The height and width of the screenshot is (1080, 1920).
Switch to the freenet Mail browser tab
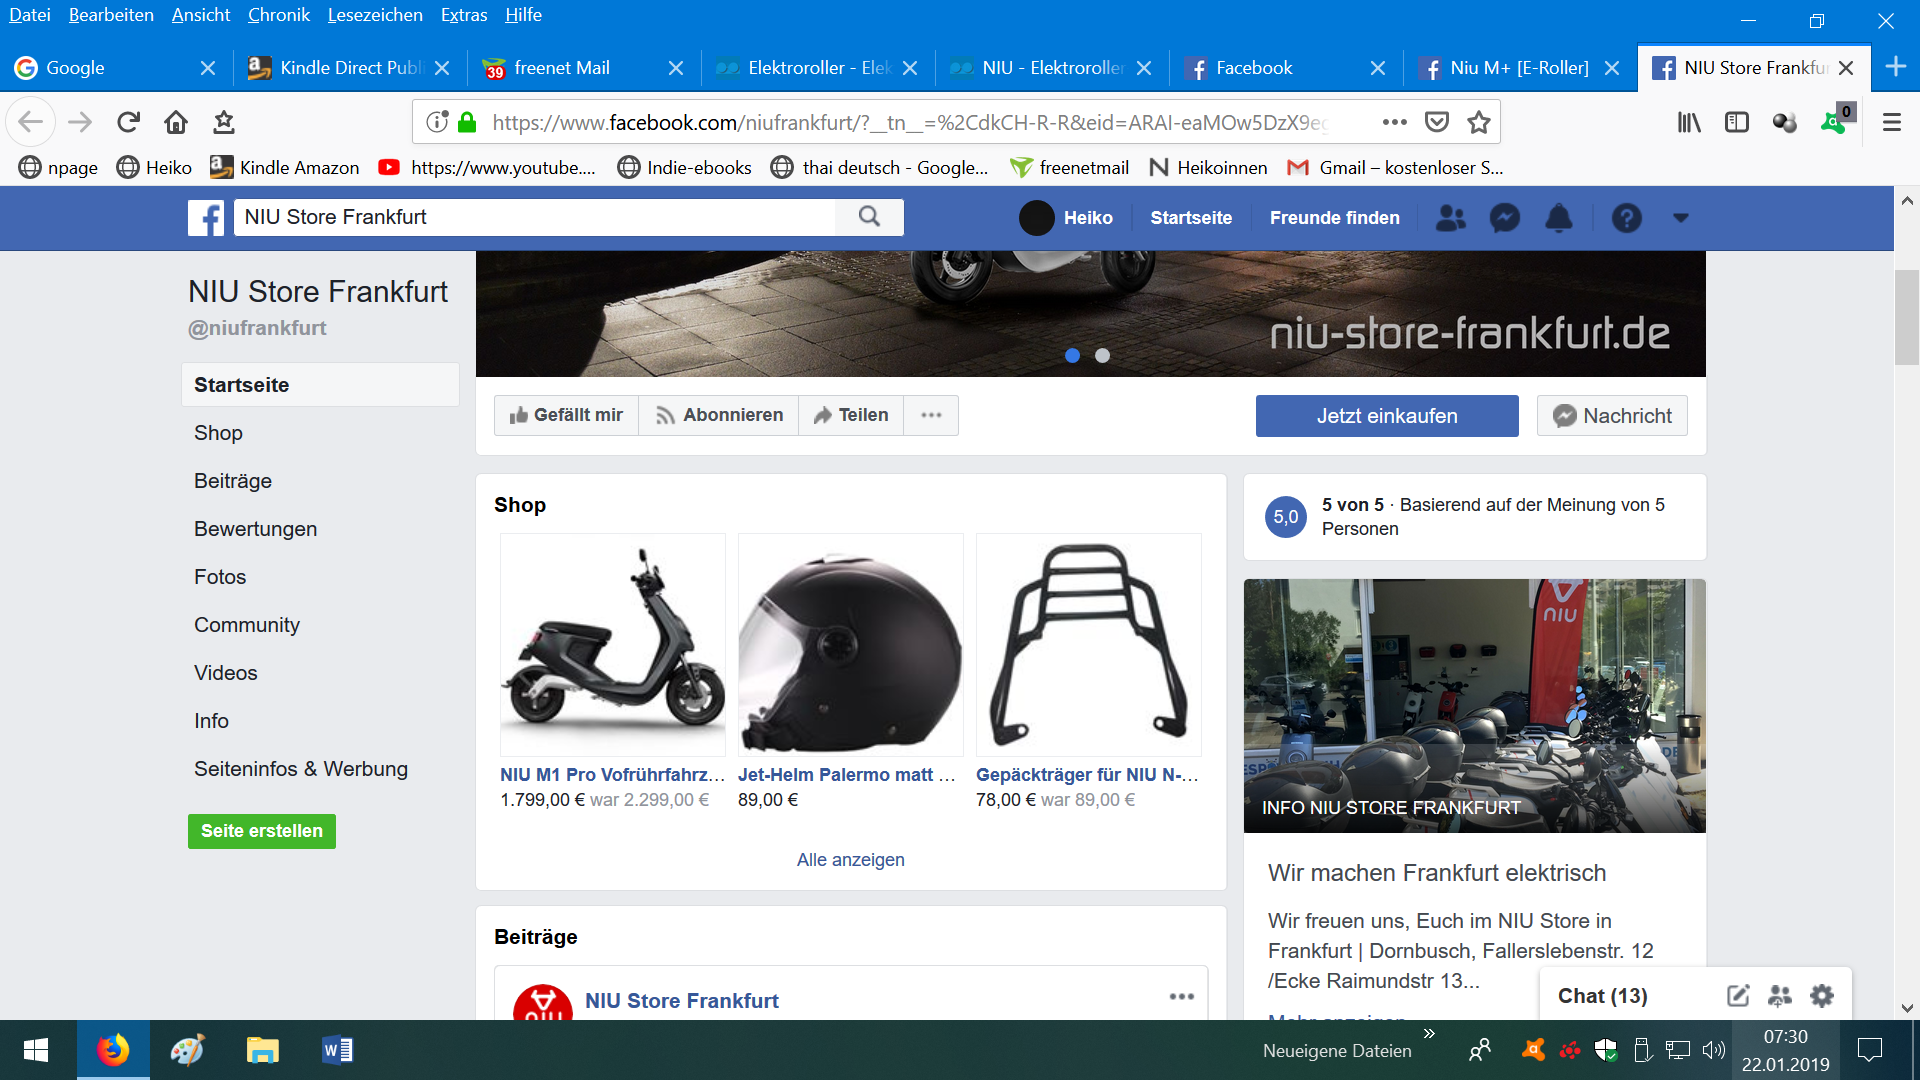tap(562, 68)
